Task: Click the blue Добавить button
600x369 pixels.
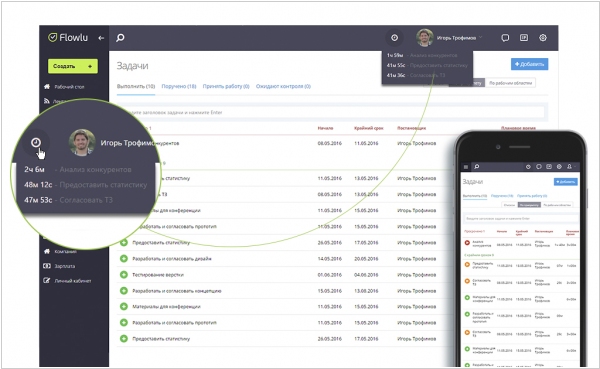Action: click(x=529, y=64)
